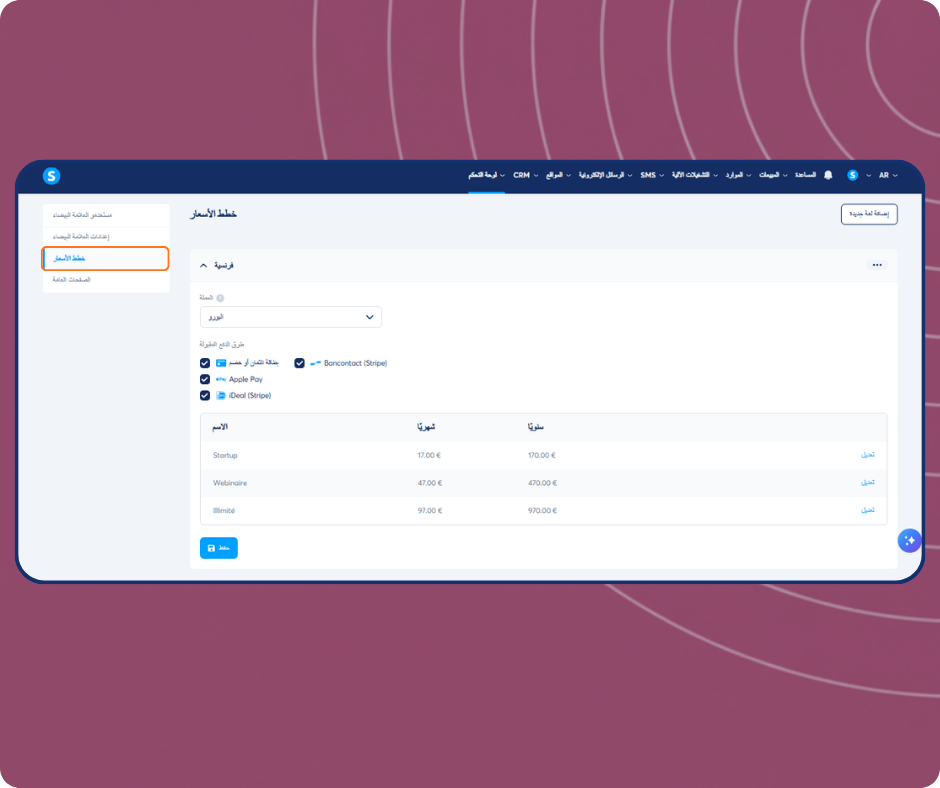Click تعديل link for Webinaire plan
Image resolution: width=940 pixels, height=788 pixels.
[x=867, y=482]
